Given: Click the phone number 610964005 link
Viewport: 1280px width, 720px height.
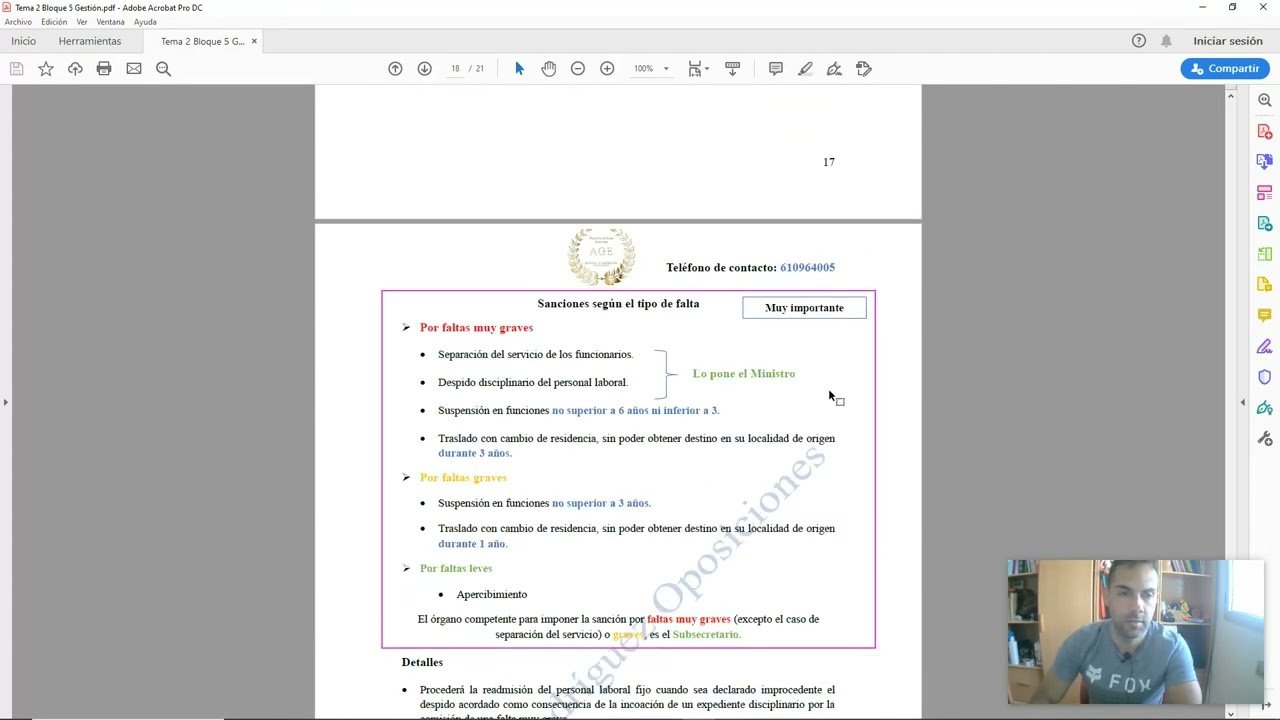Looking at the screenshot, I should pos(807,267).
